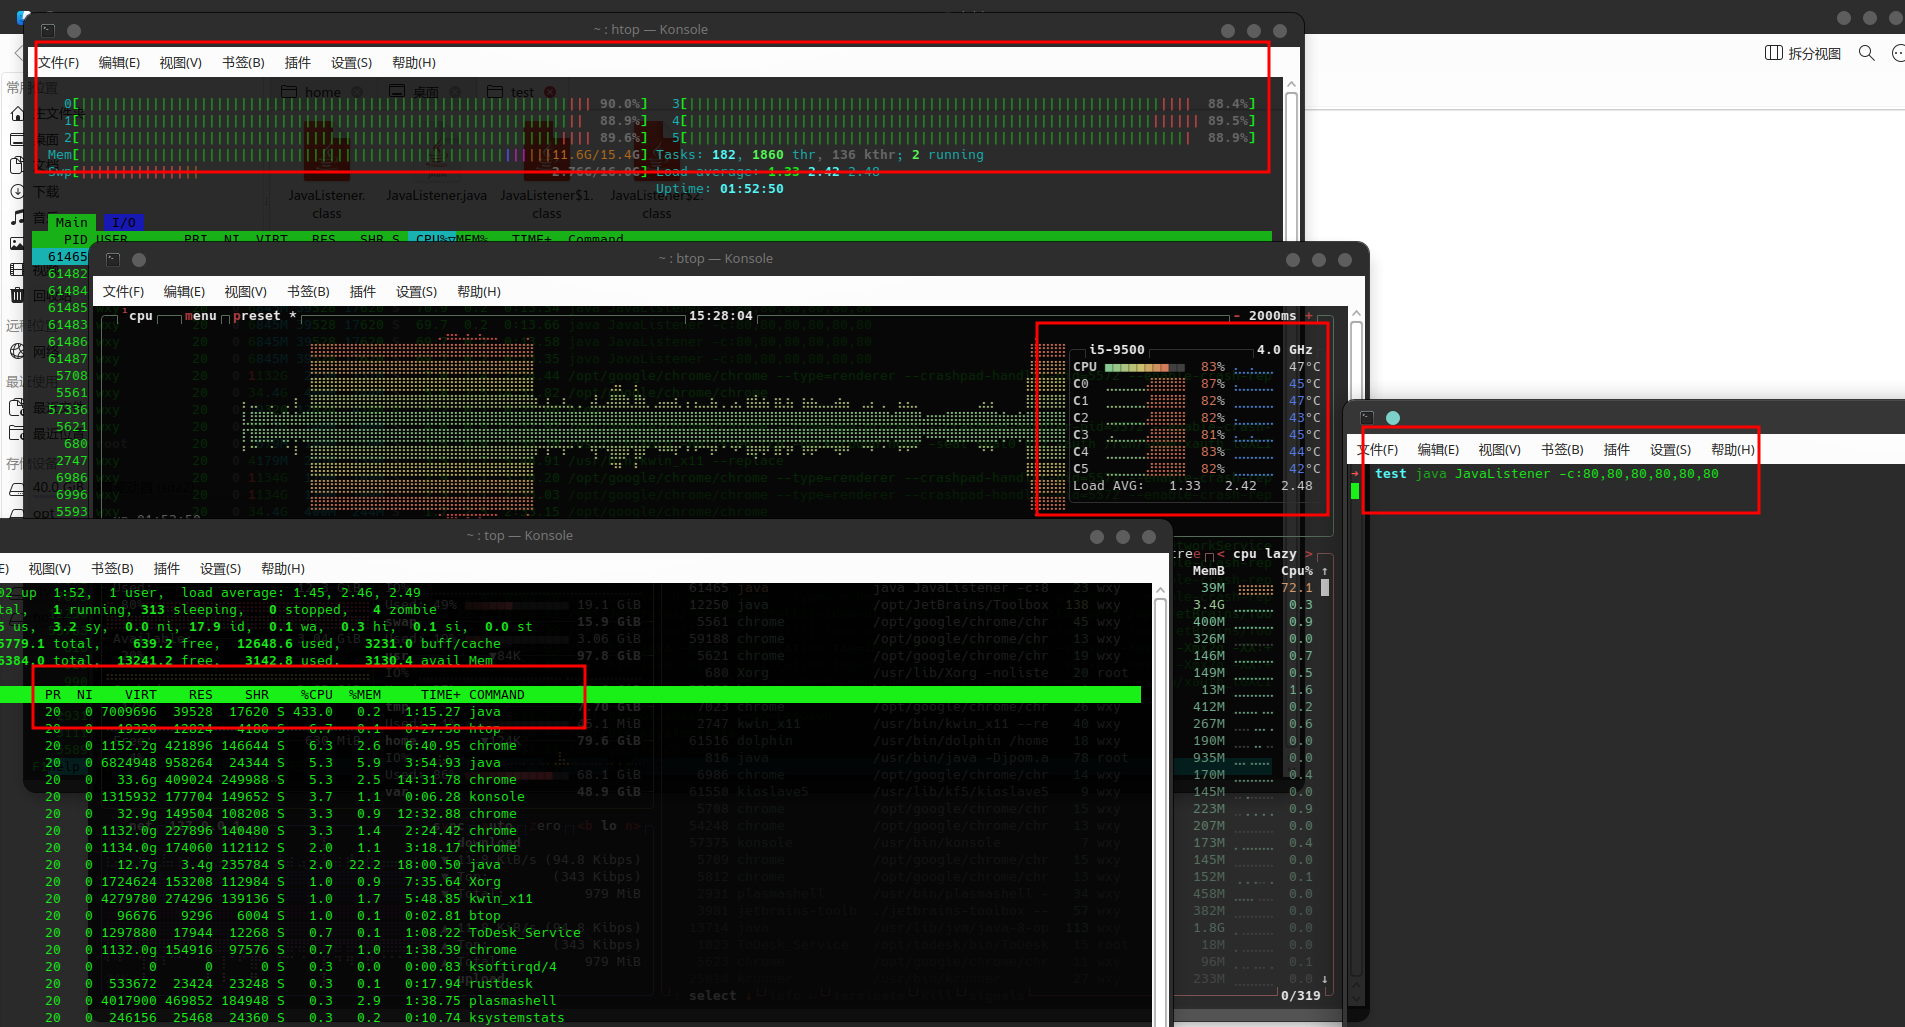
Task: Open 书签(B) menu in rightmost Konsole window
Action: coord(1562,450)
